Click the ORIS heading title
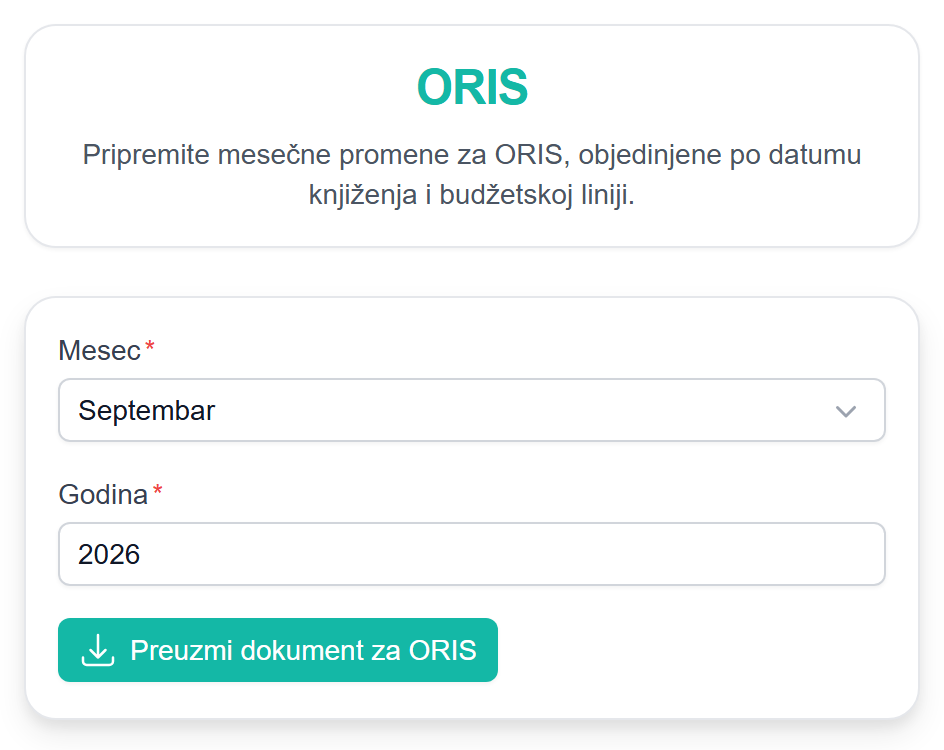This screenshot has height=750, width=944. (472, 87)
